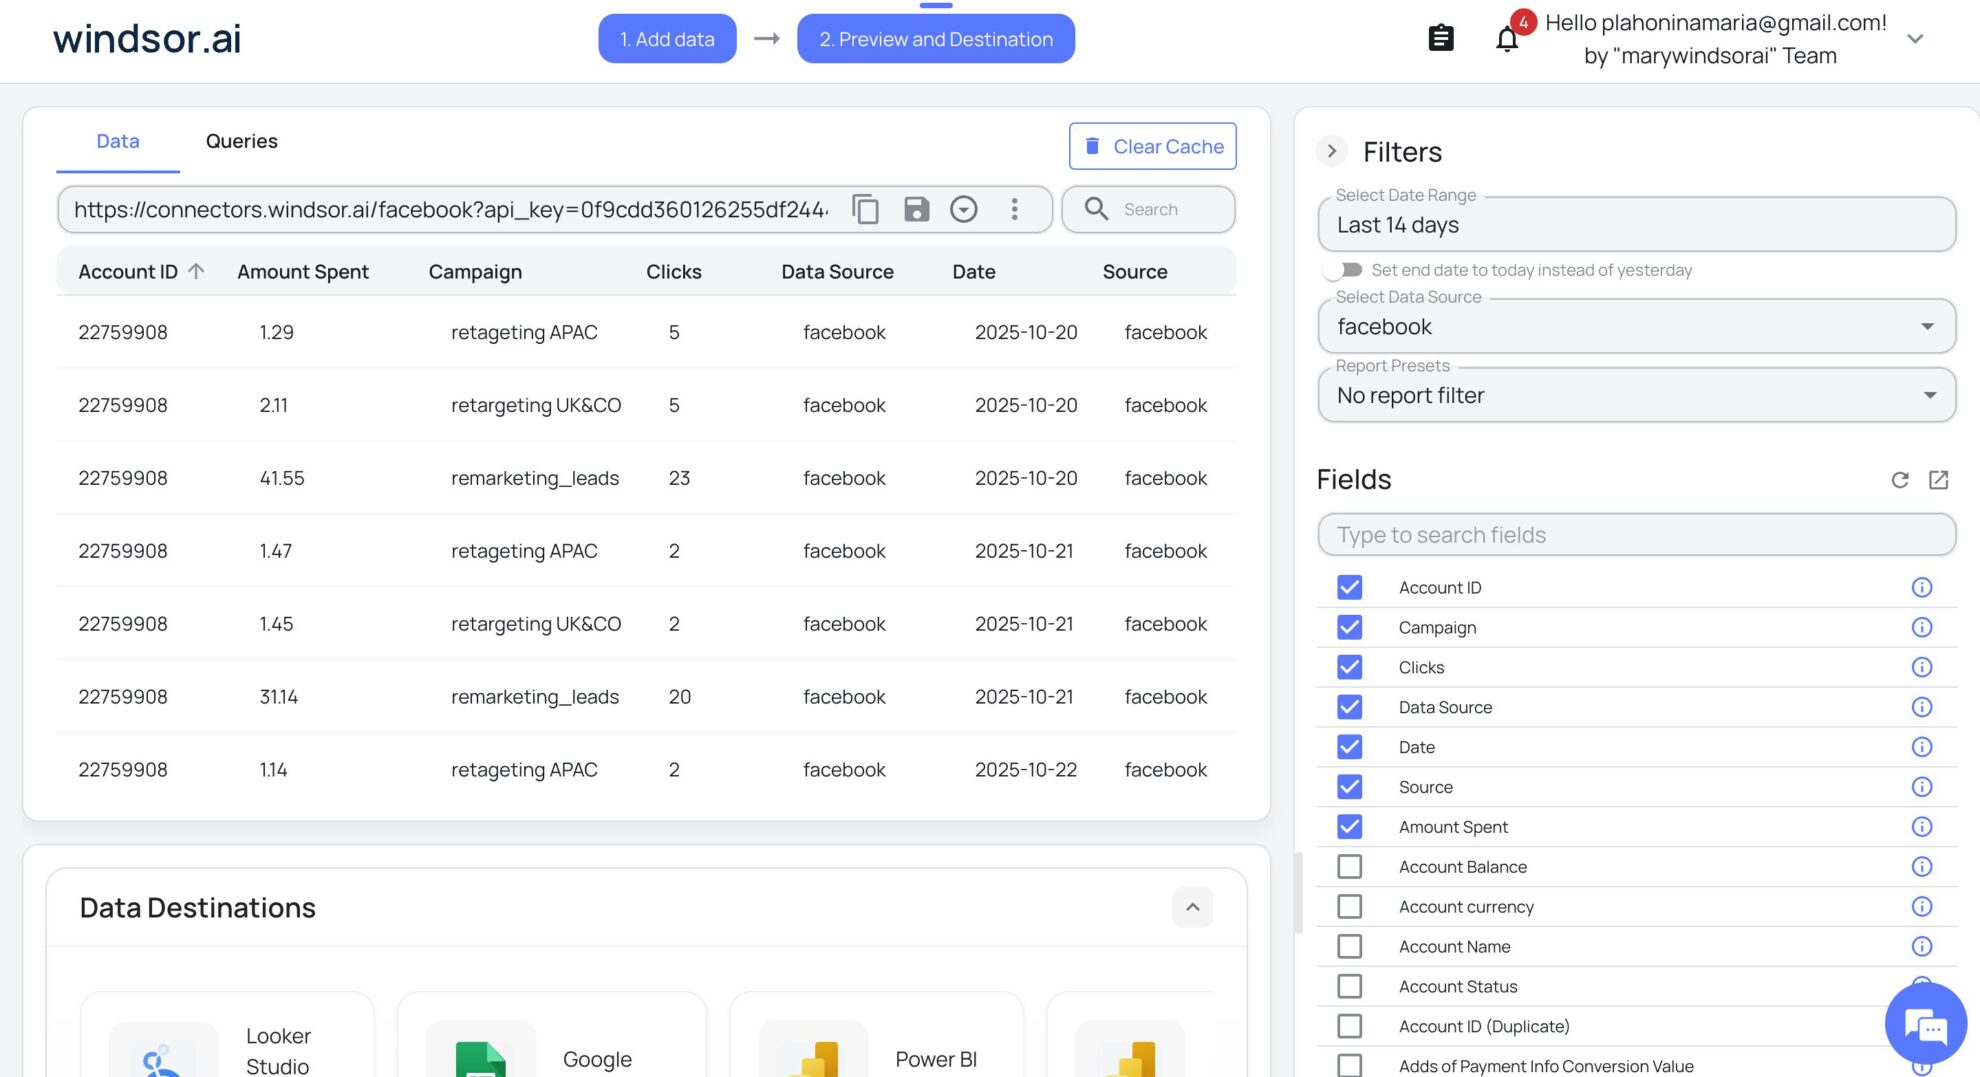This screenshot has height=1077, width=1980.
Task: Click the Type to search fields box
Action: point(1636,535)
